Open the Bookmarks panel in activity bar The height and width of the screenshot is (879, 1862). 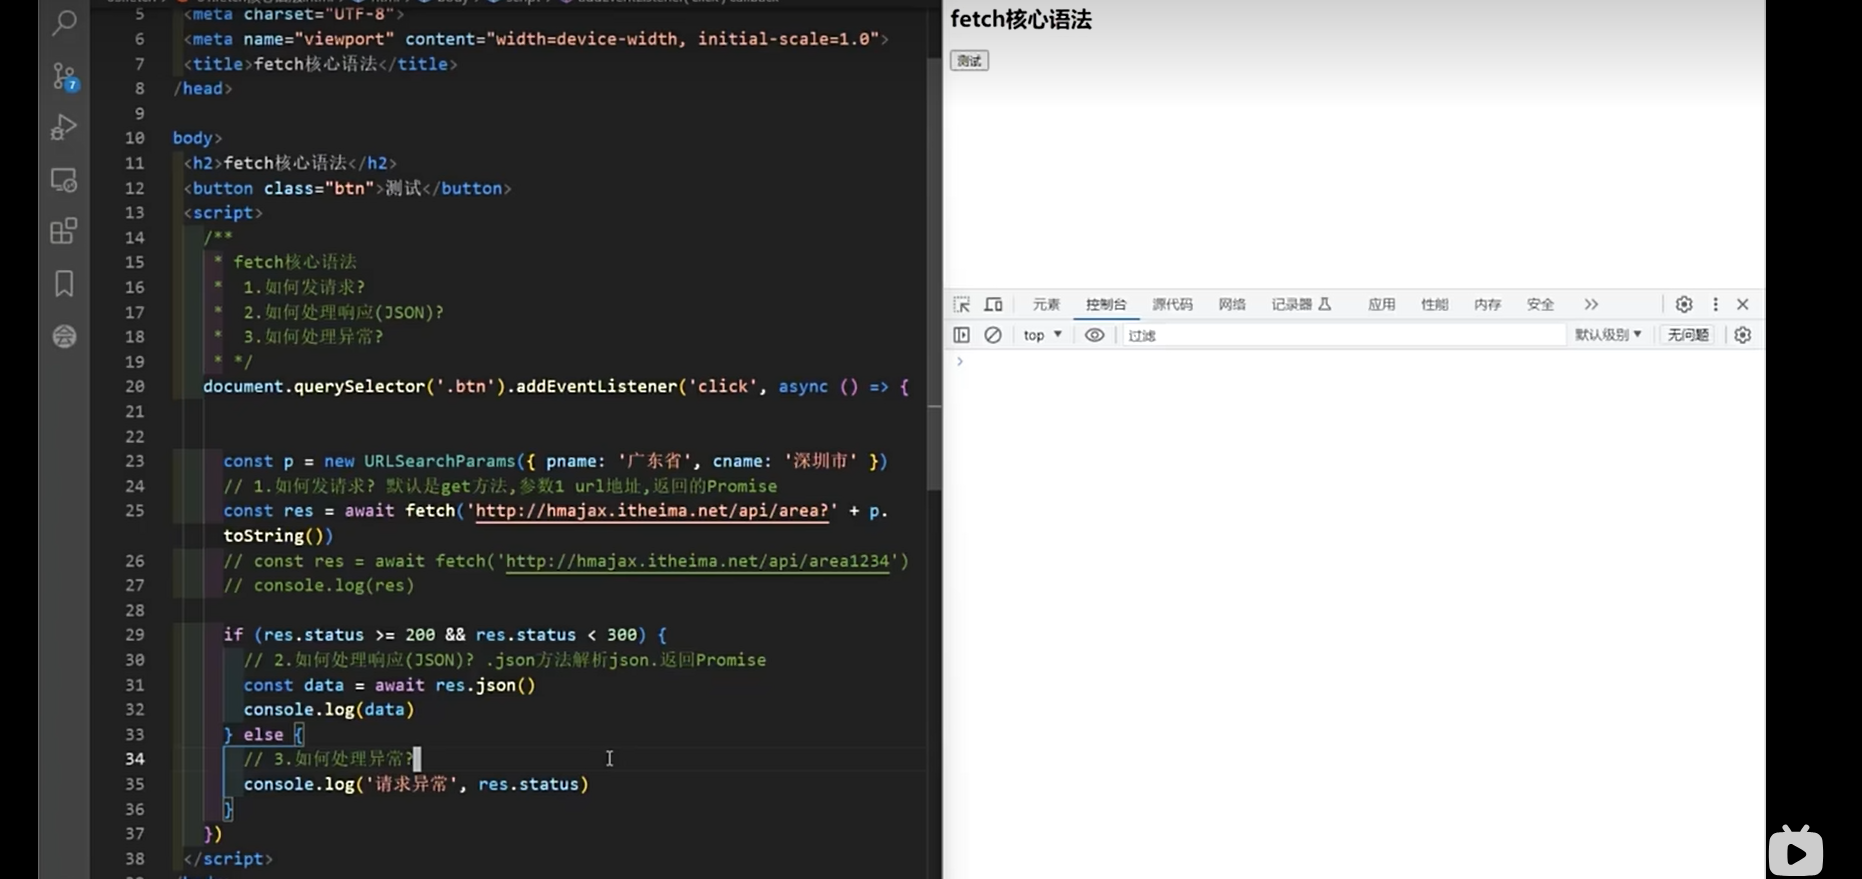pyautogui.click(x=64, y=284)
